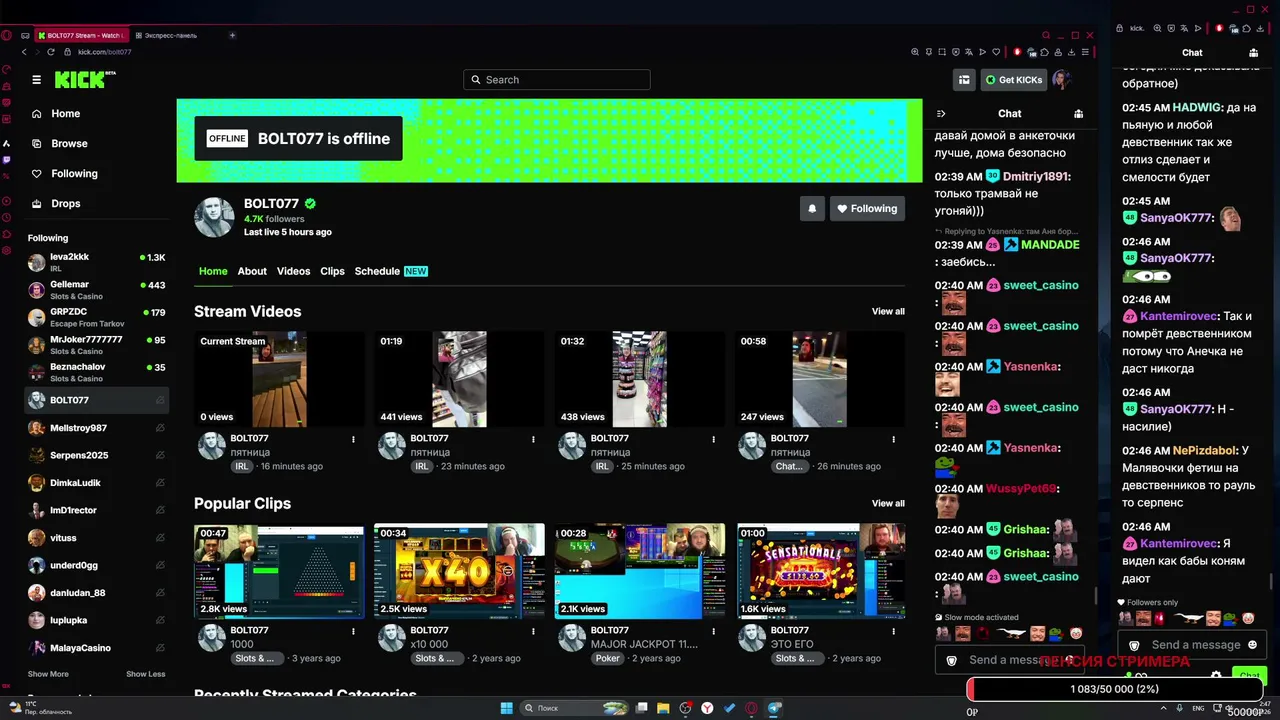Open Drops in the Kick sidebar
This screenshot has width=1280, height=720.
66,204
